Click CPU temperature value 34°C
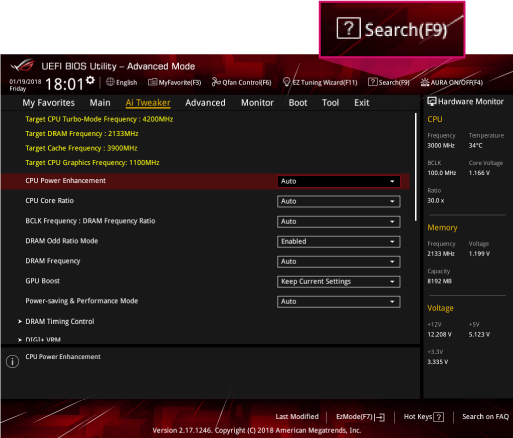Viewport: 513px width, 438px height. (475, 145)
